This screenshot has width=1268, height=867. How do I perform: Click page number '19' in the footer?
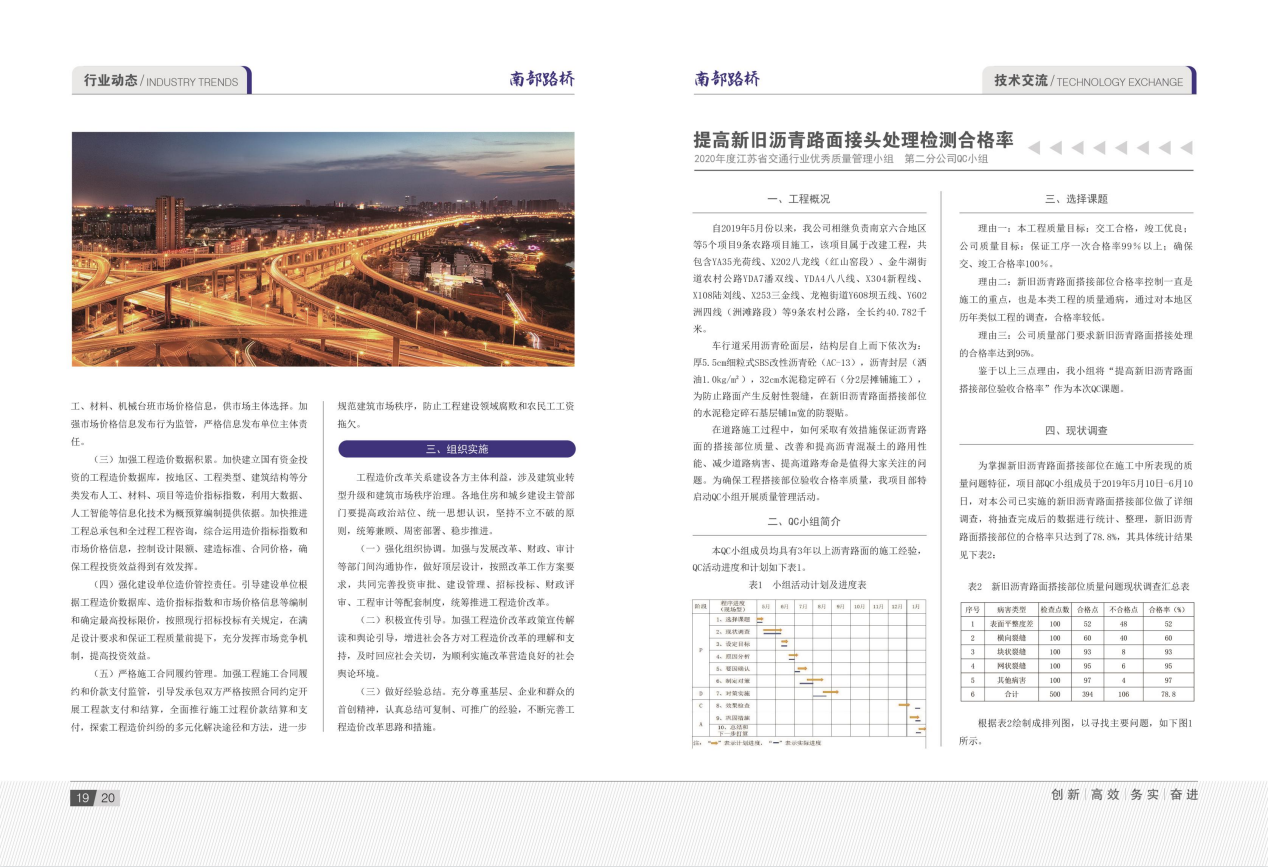82,797
